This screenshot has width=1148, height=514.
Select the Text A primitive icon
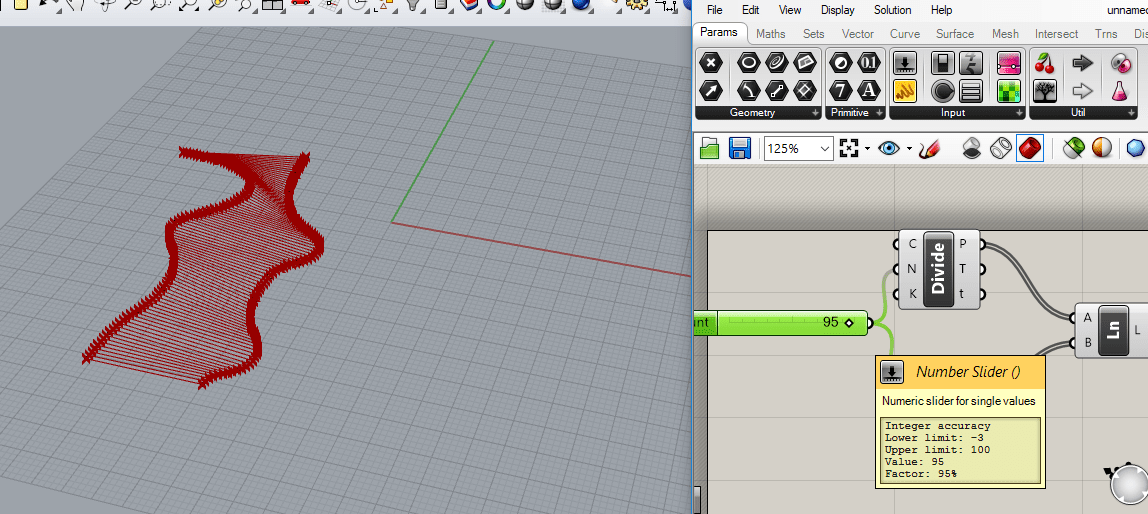[869, 91]
